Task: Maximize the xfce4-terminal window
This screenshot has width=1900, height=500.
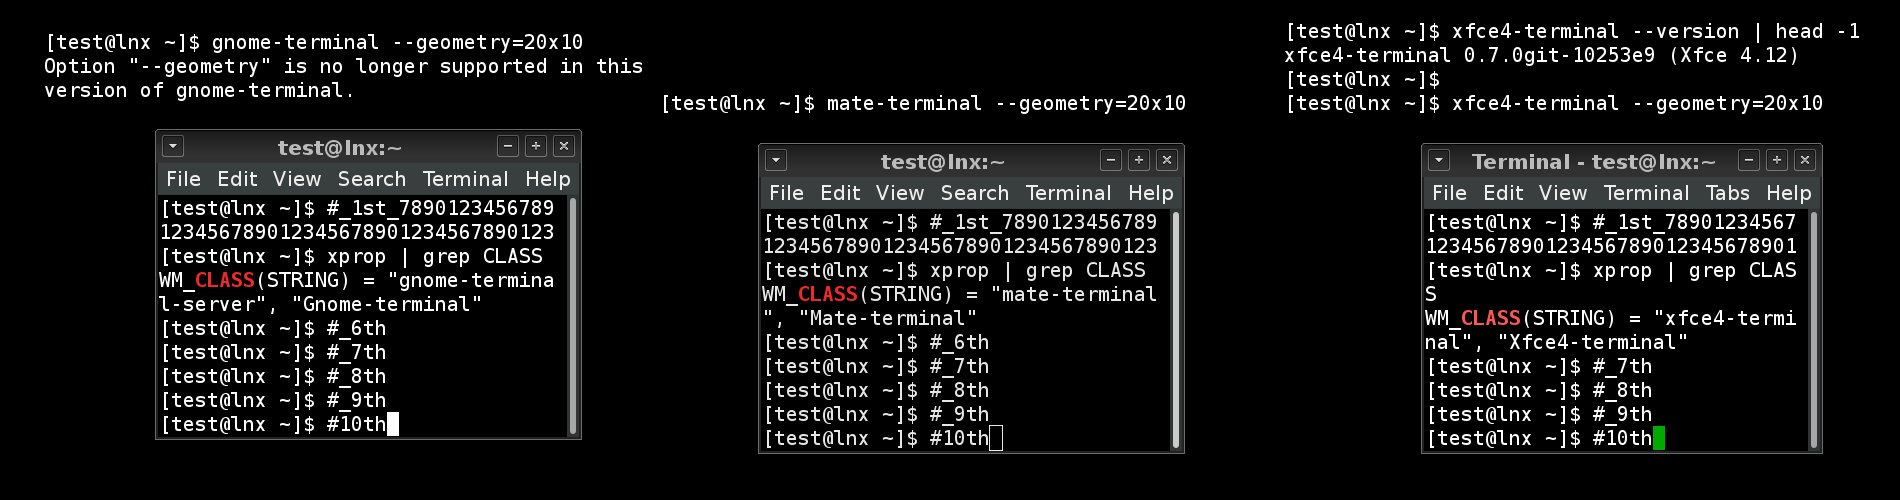Action: [x=1777, y=160]
